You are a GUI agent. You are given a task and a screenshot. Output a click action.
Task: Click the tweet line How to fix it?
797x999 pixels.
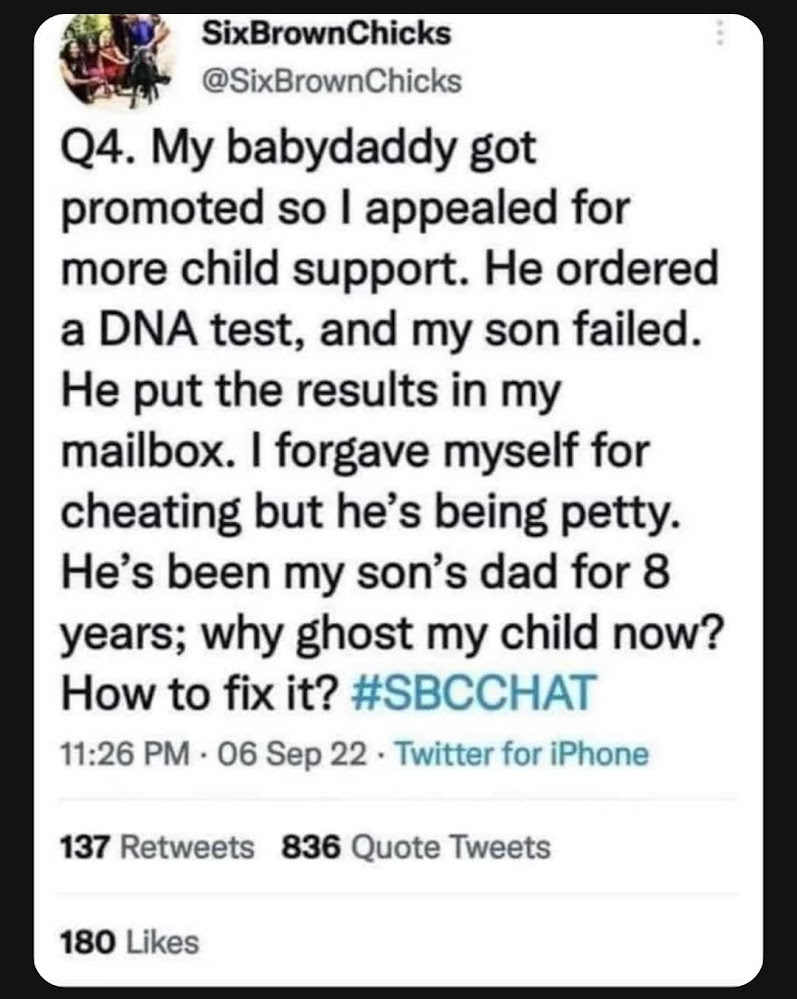pyautogui.click(x=198, y=693)
